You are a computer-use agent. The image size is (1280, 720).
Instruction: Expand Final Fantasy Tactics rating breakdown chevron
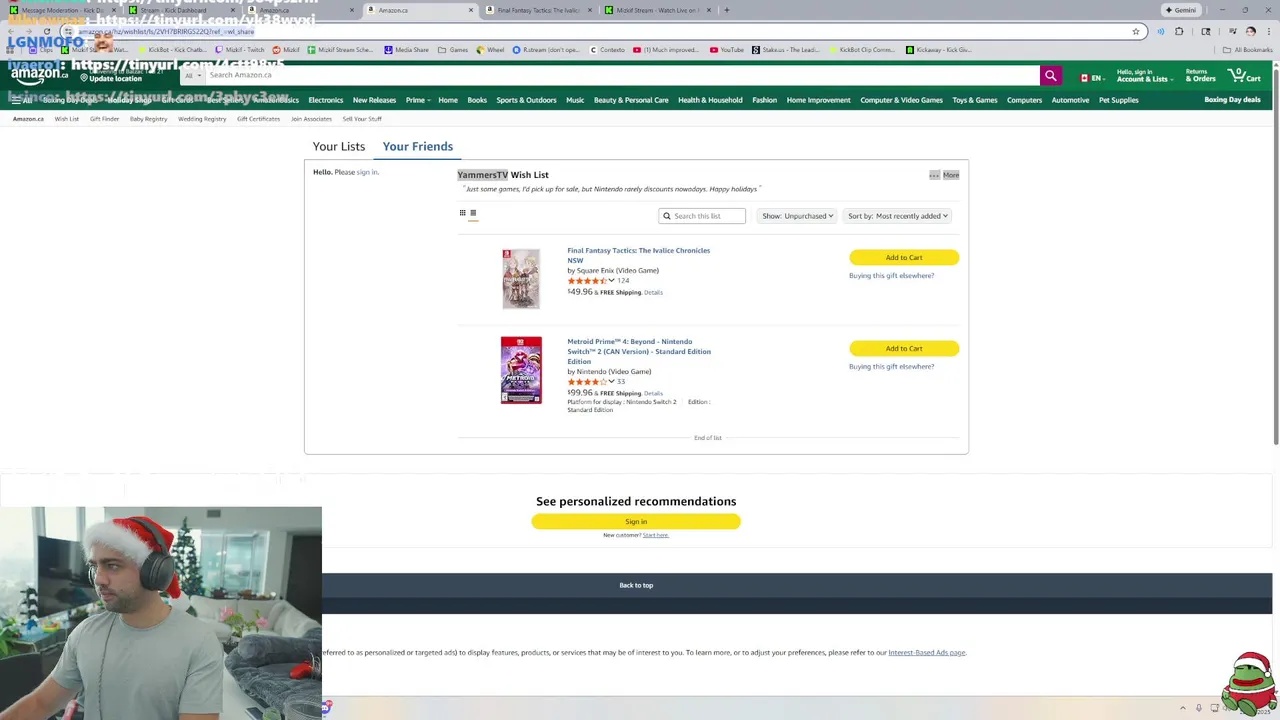coord(611,281)
